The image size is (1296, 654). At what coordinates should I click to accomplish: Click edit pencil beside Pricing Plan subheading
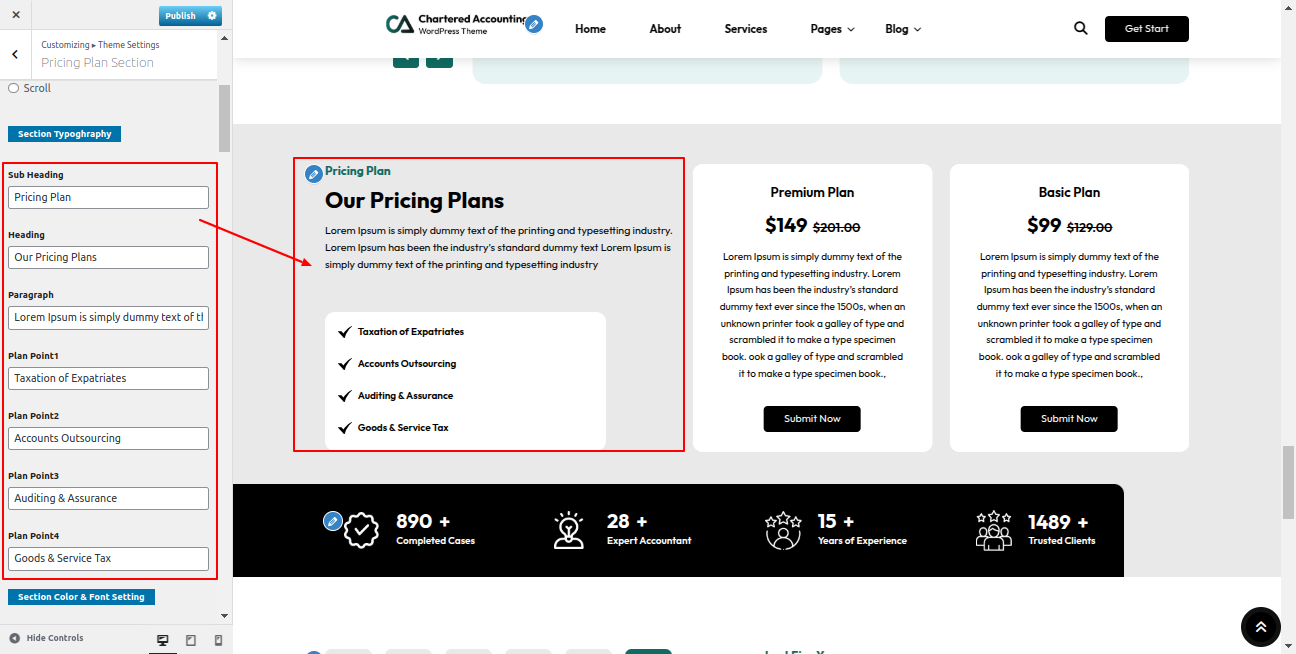point(313,174)
